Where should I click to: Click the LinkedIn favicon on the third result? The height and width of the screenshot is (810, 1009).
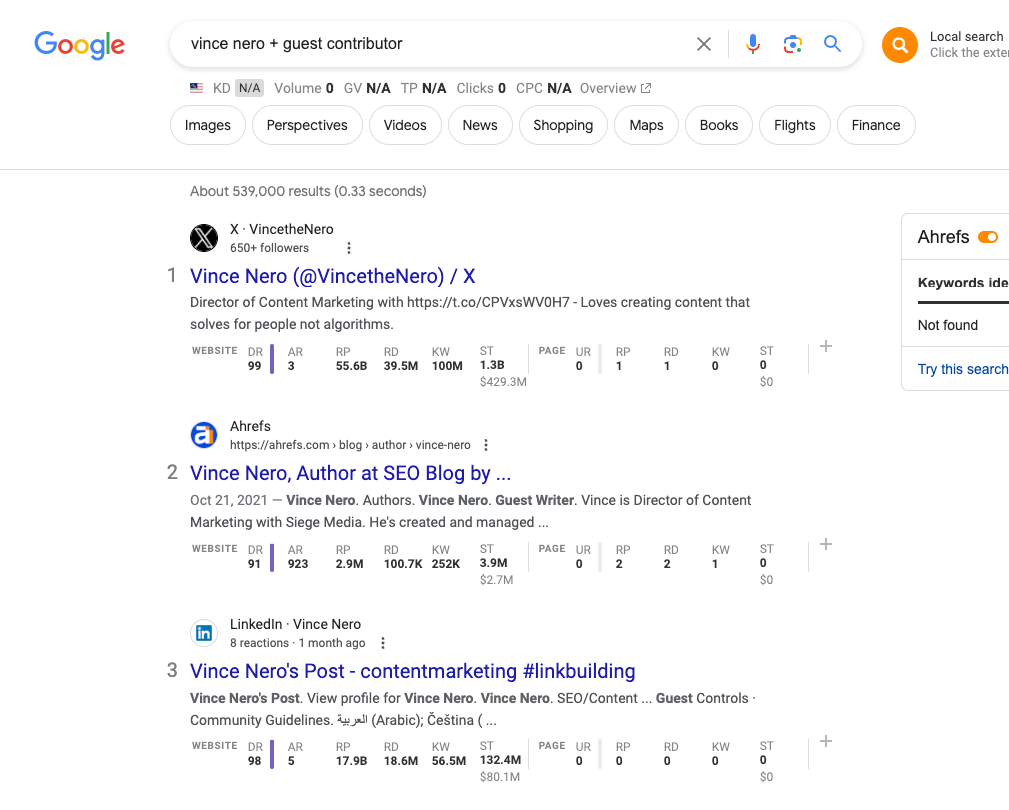[203, 633]
